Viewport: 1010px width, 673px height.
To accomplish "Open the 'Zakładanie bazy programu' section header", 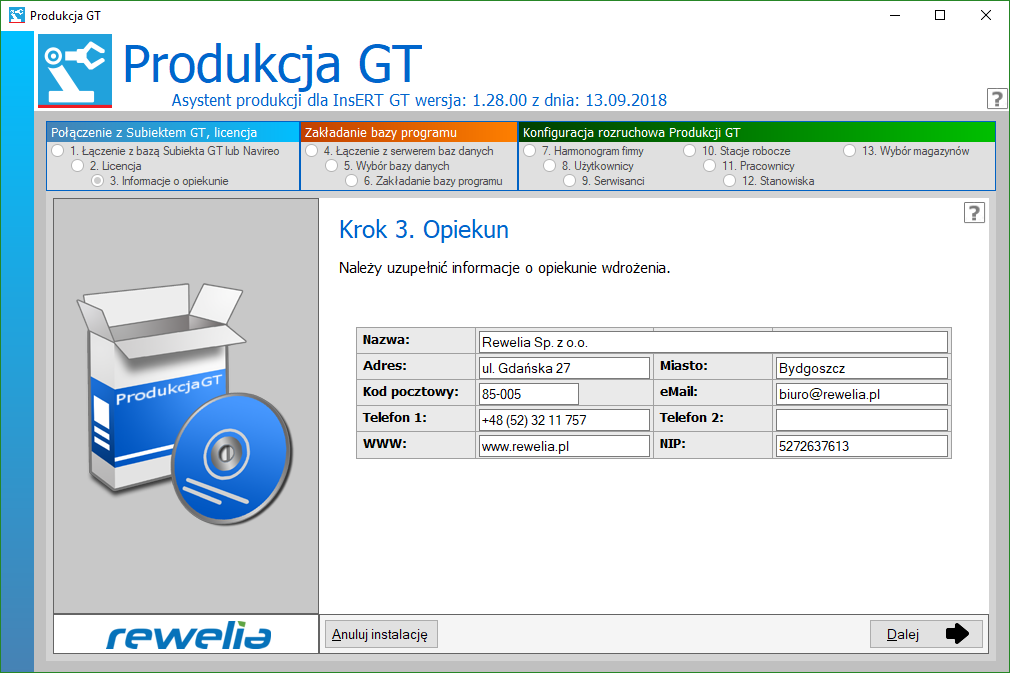I will (x=408, y=132).
